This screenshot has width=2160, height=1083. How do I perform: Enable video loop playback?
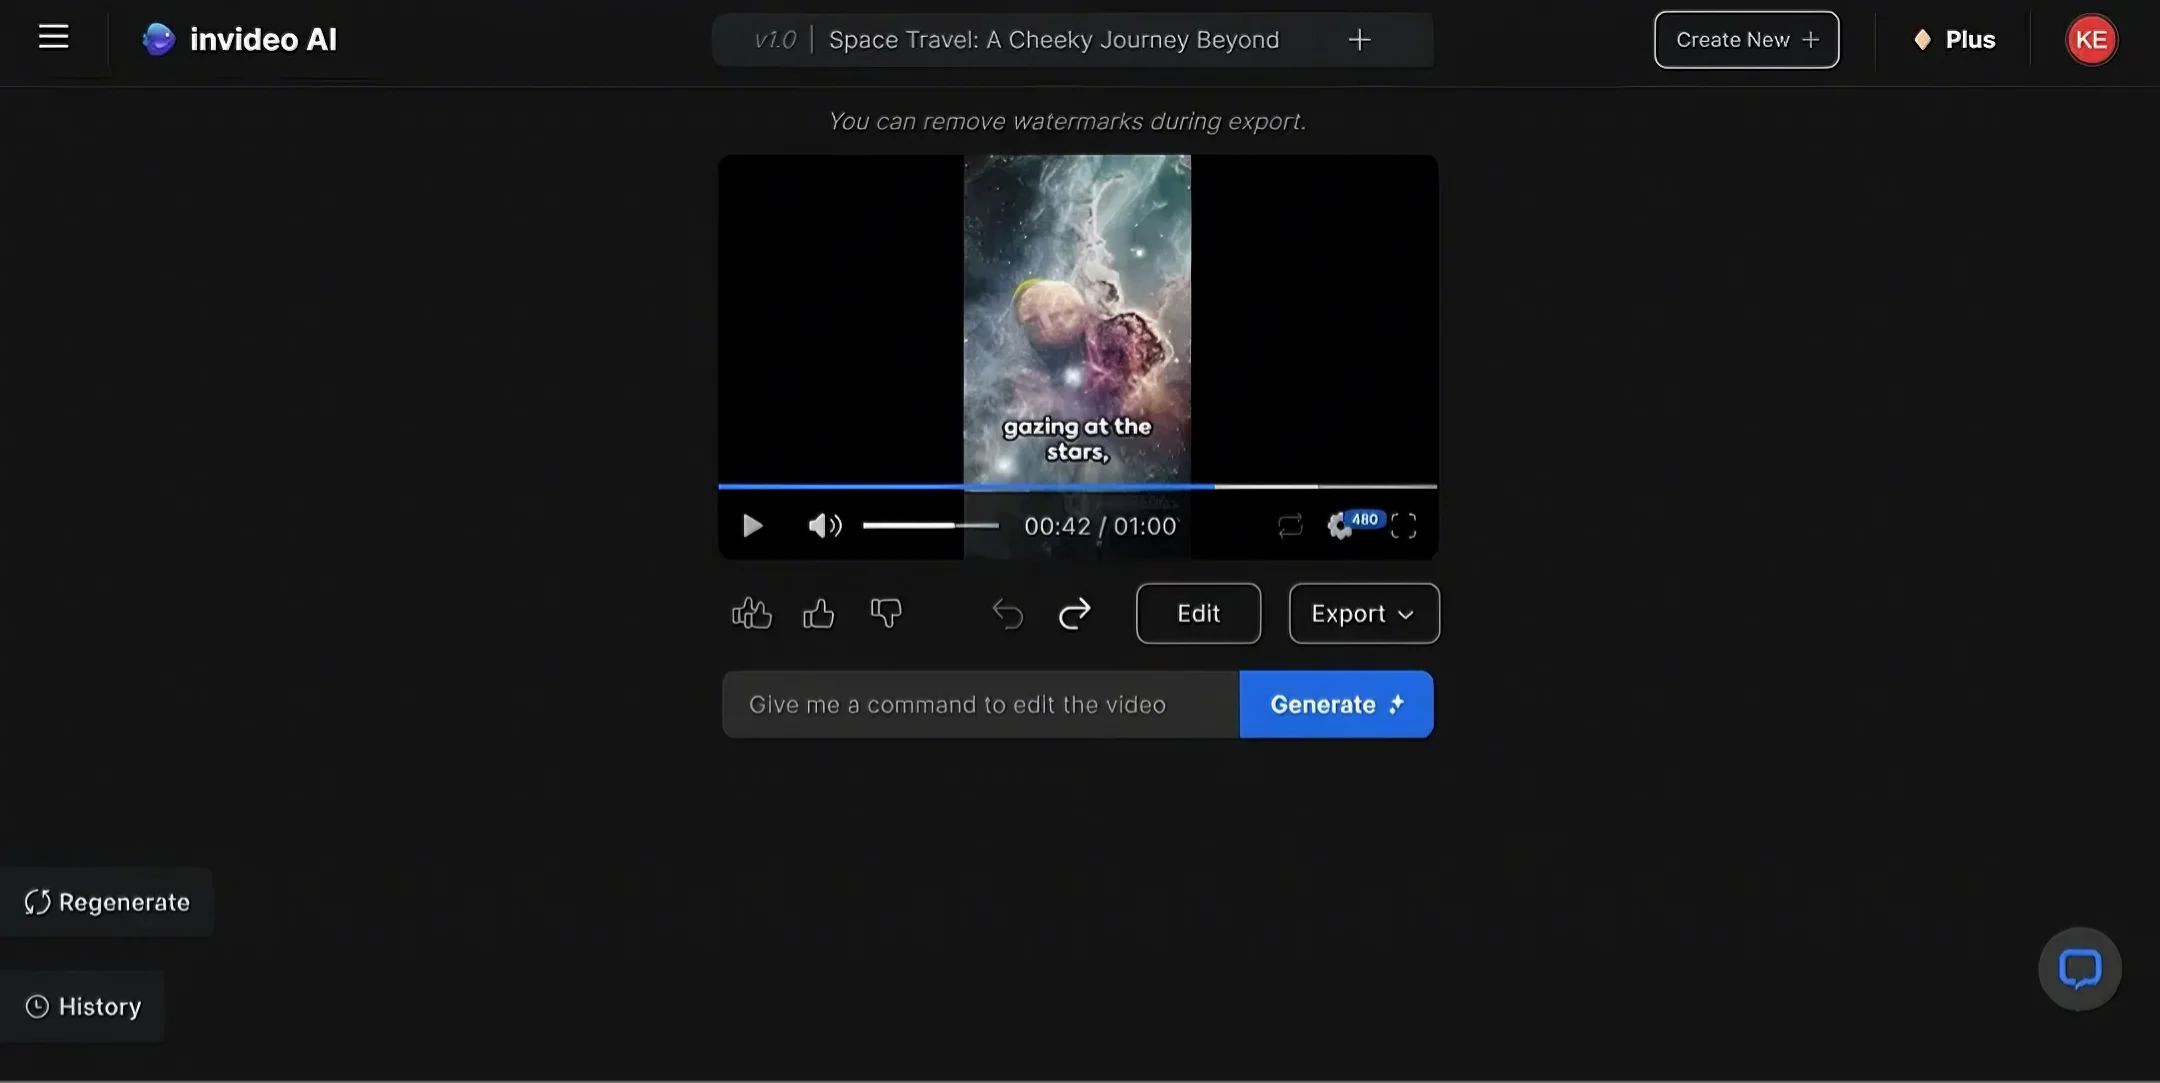[1290, 525]
